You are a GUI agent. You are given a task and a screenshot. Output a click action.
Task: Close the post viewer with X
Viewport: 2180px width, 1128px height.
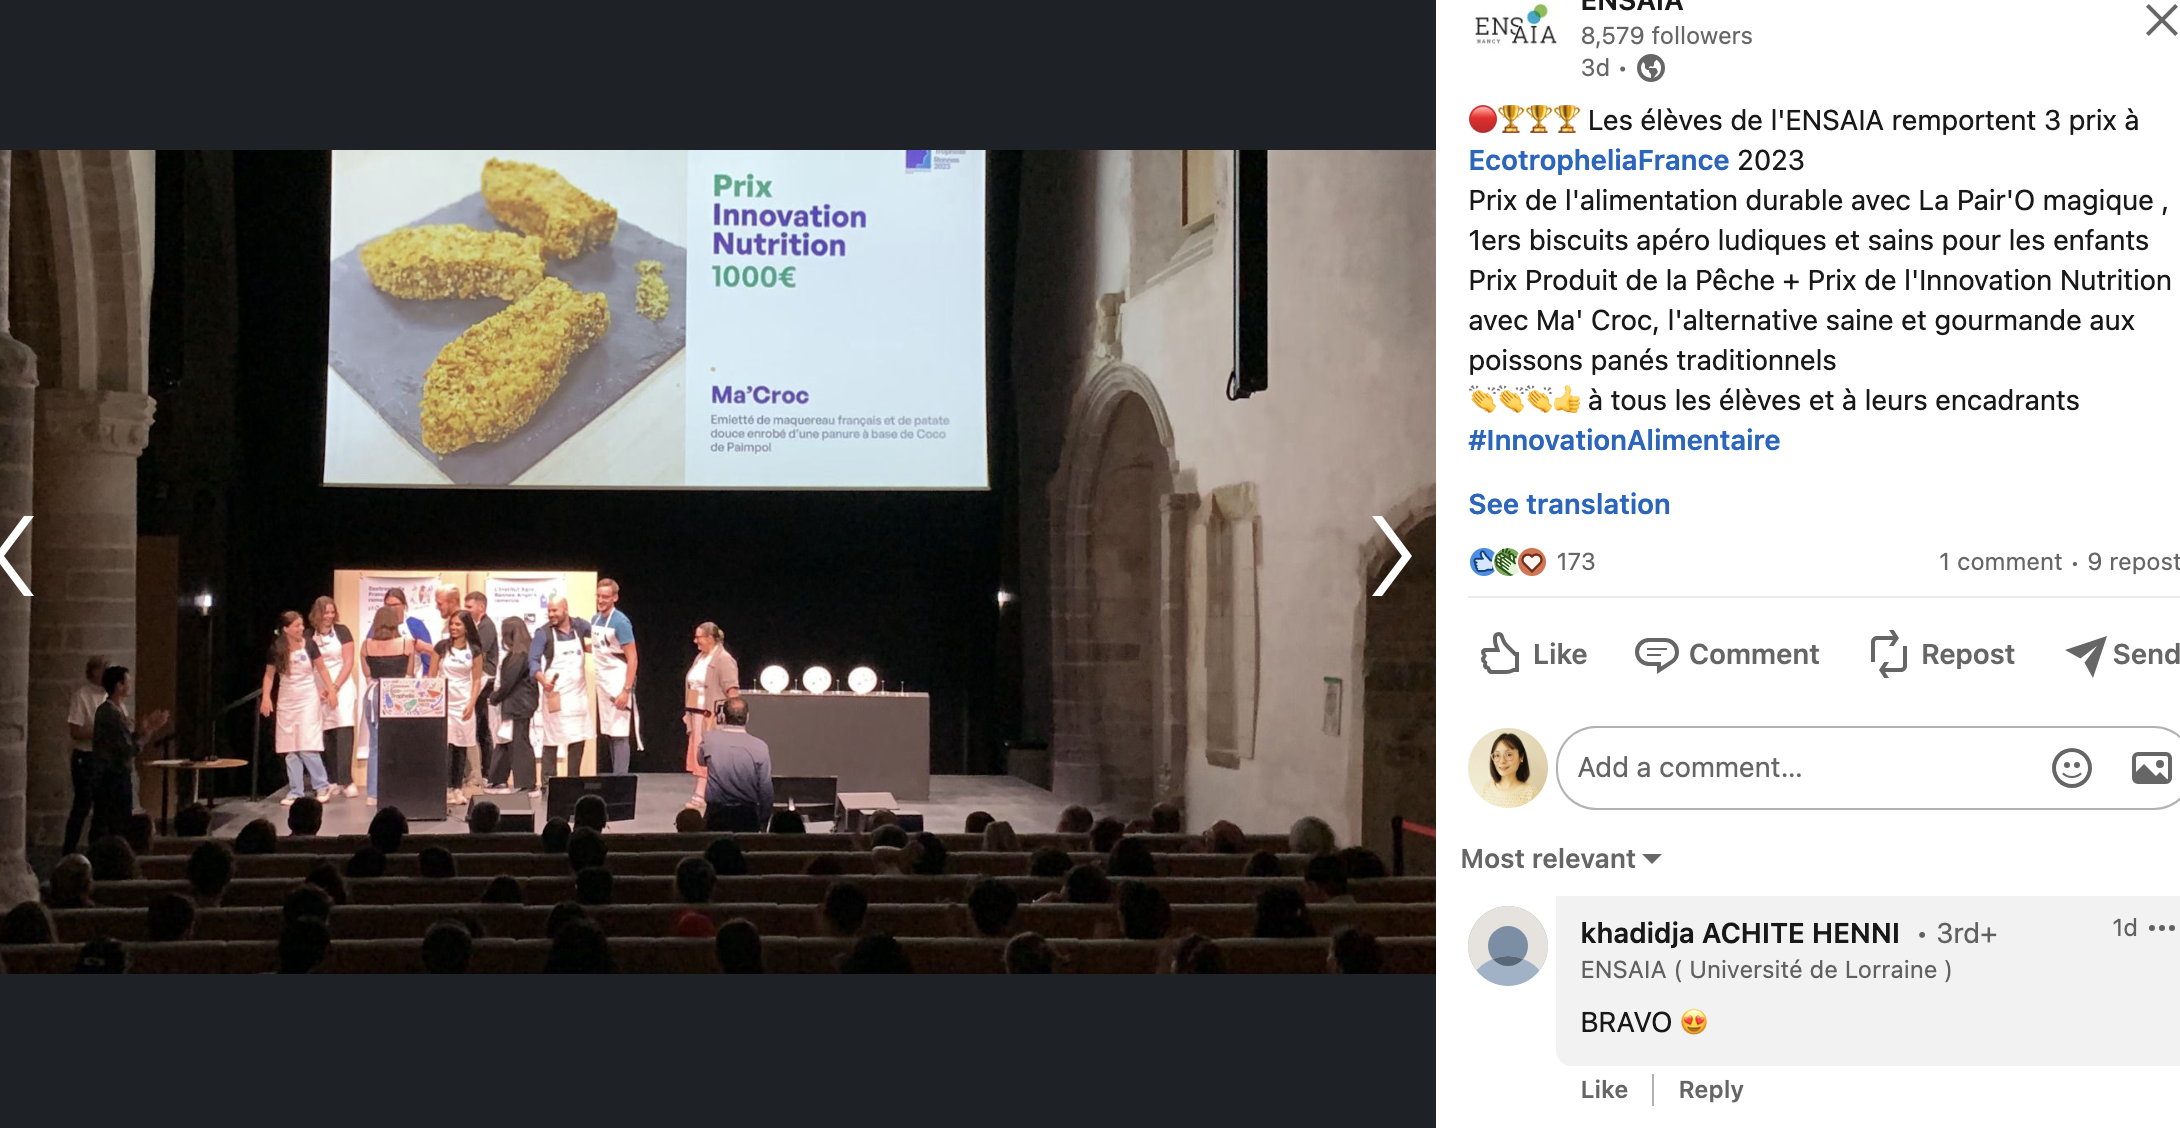[2162, 19]
